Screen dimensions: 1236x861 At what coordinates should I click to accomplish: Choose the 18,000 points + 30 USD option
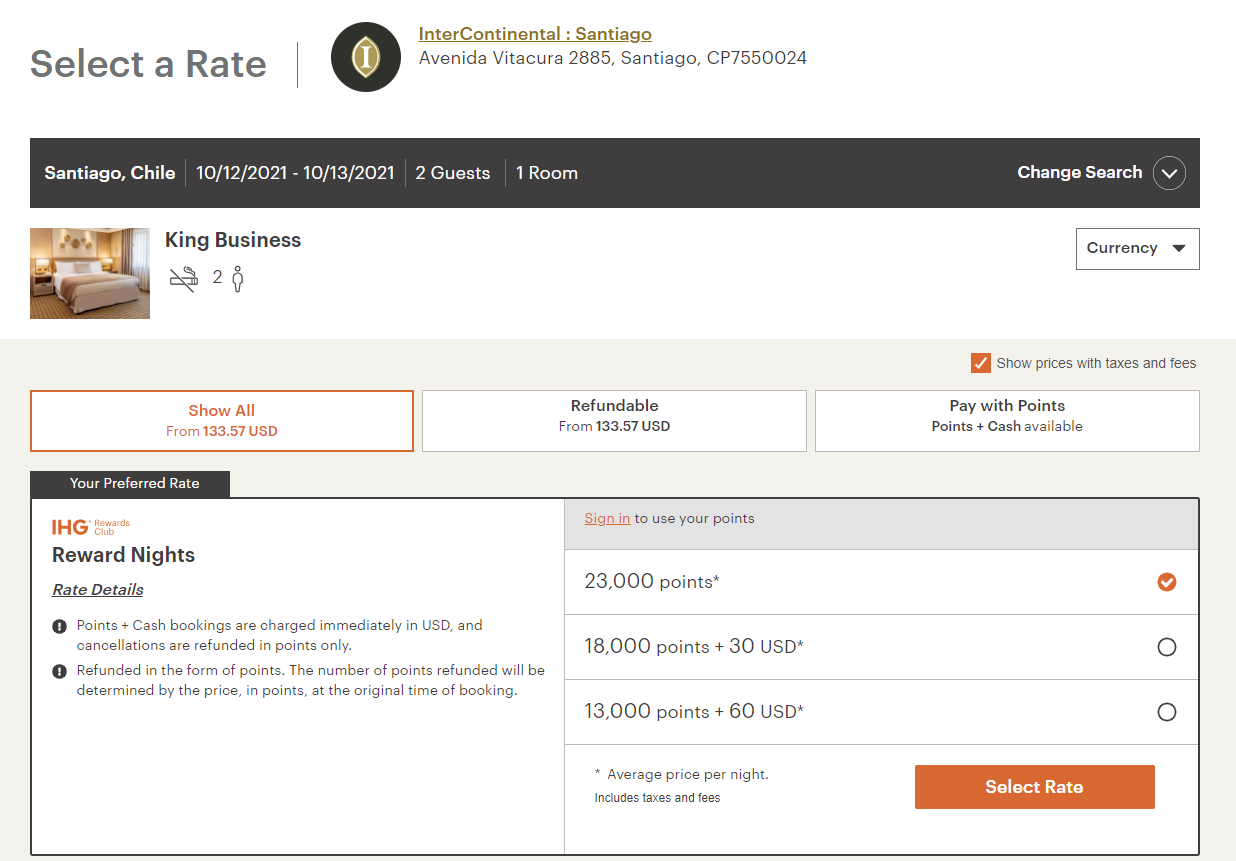(1166, 647)
